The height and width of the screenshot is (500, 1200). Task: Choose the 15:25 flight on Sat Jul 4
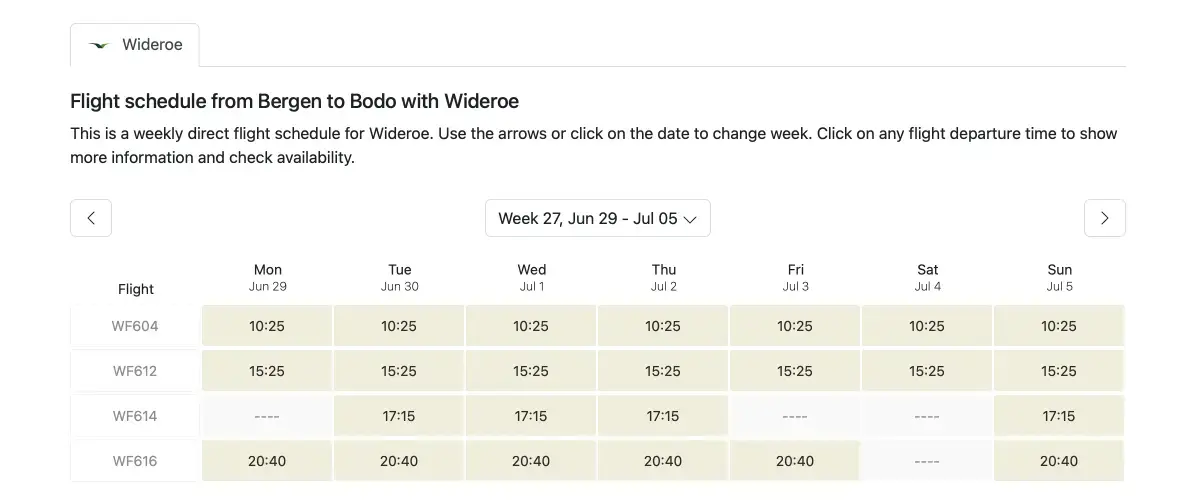[x=927, y=371]
